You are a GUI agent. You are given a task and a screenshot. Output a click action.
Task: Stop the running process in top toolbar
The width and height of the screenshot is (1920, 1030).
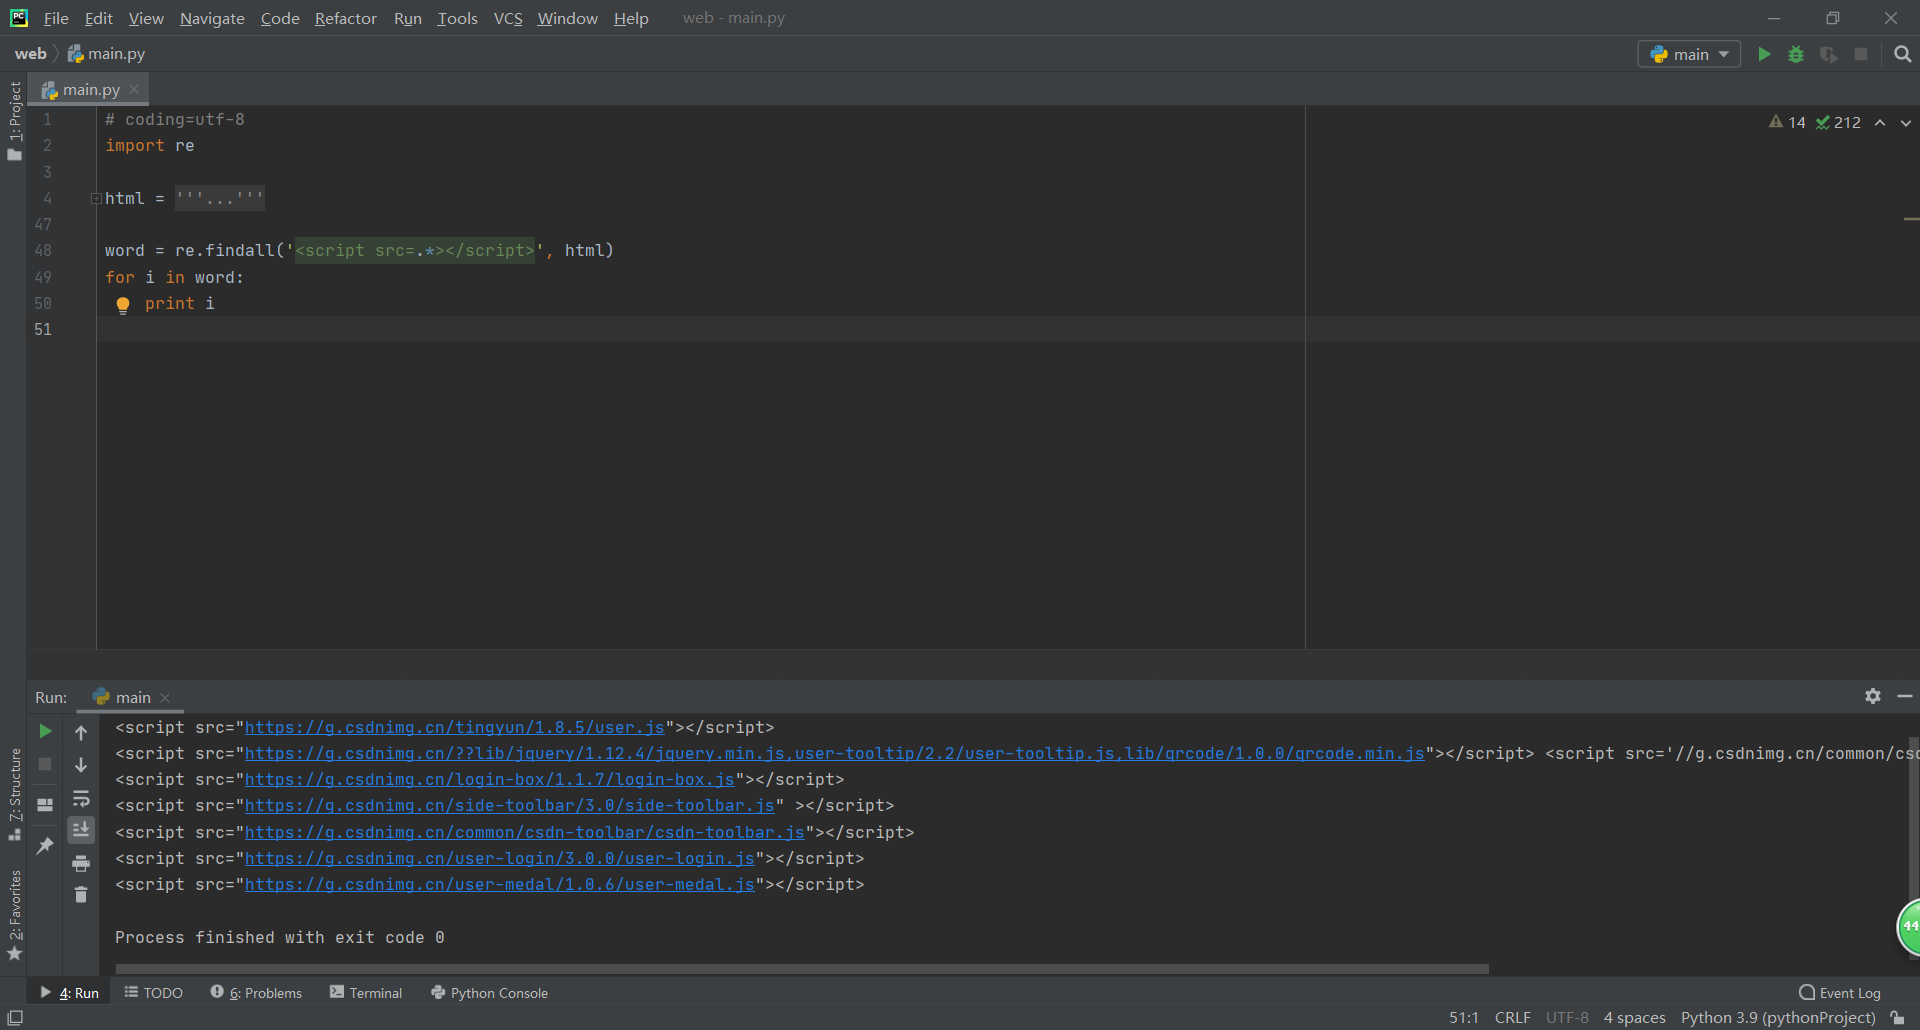1861,54
